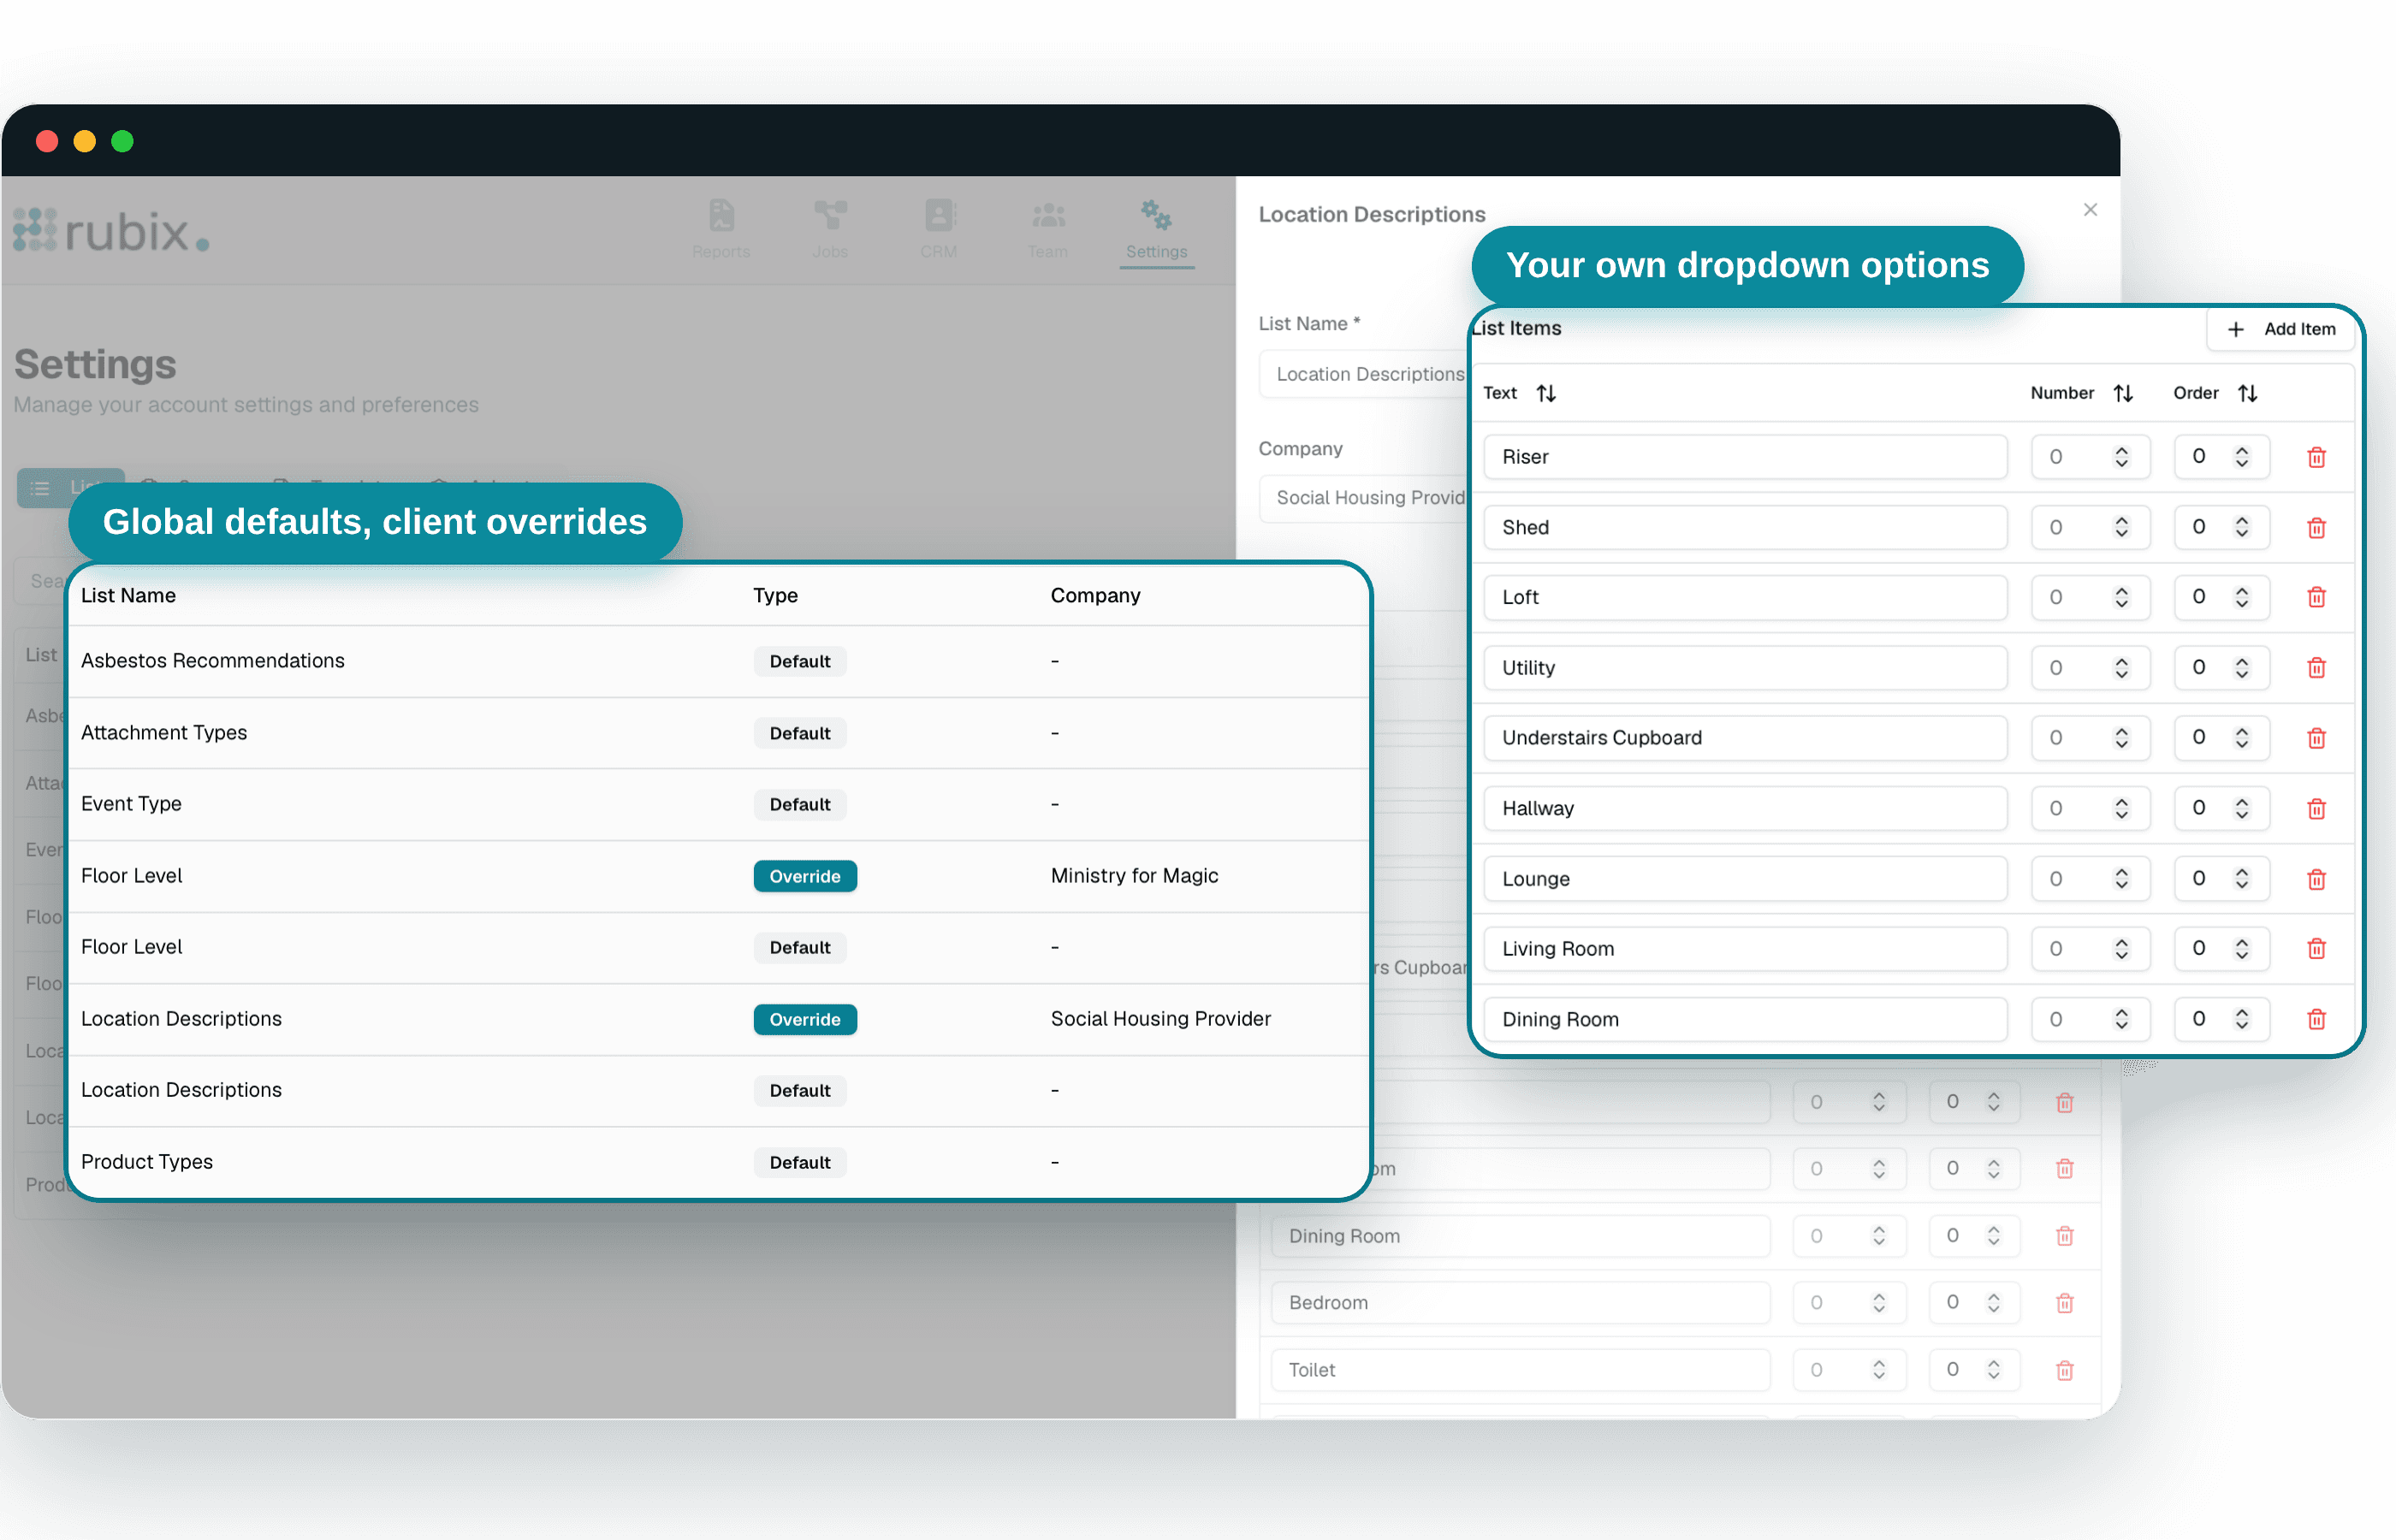
Task: Open Social Housing Provider Location Descriptions row
Action: pyautogui.click(x=718, y=1019)
